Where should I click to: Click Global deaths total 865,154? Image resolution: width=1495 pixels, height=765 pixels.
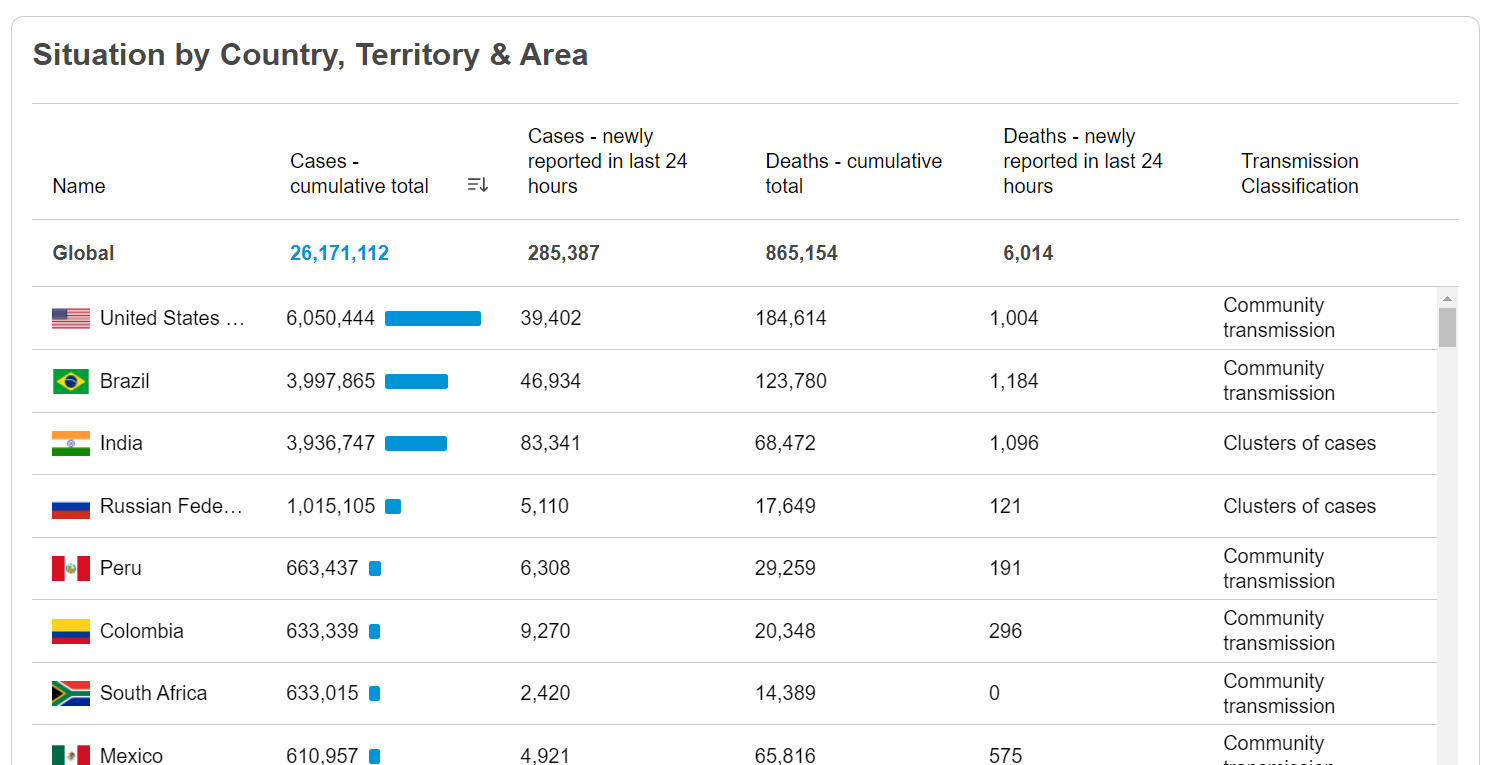pyautogui.click(x=802, y=253)
